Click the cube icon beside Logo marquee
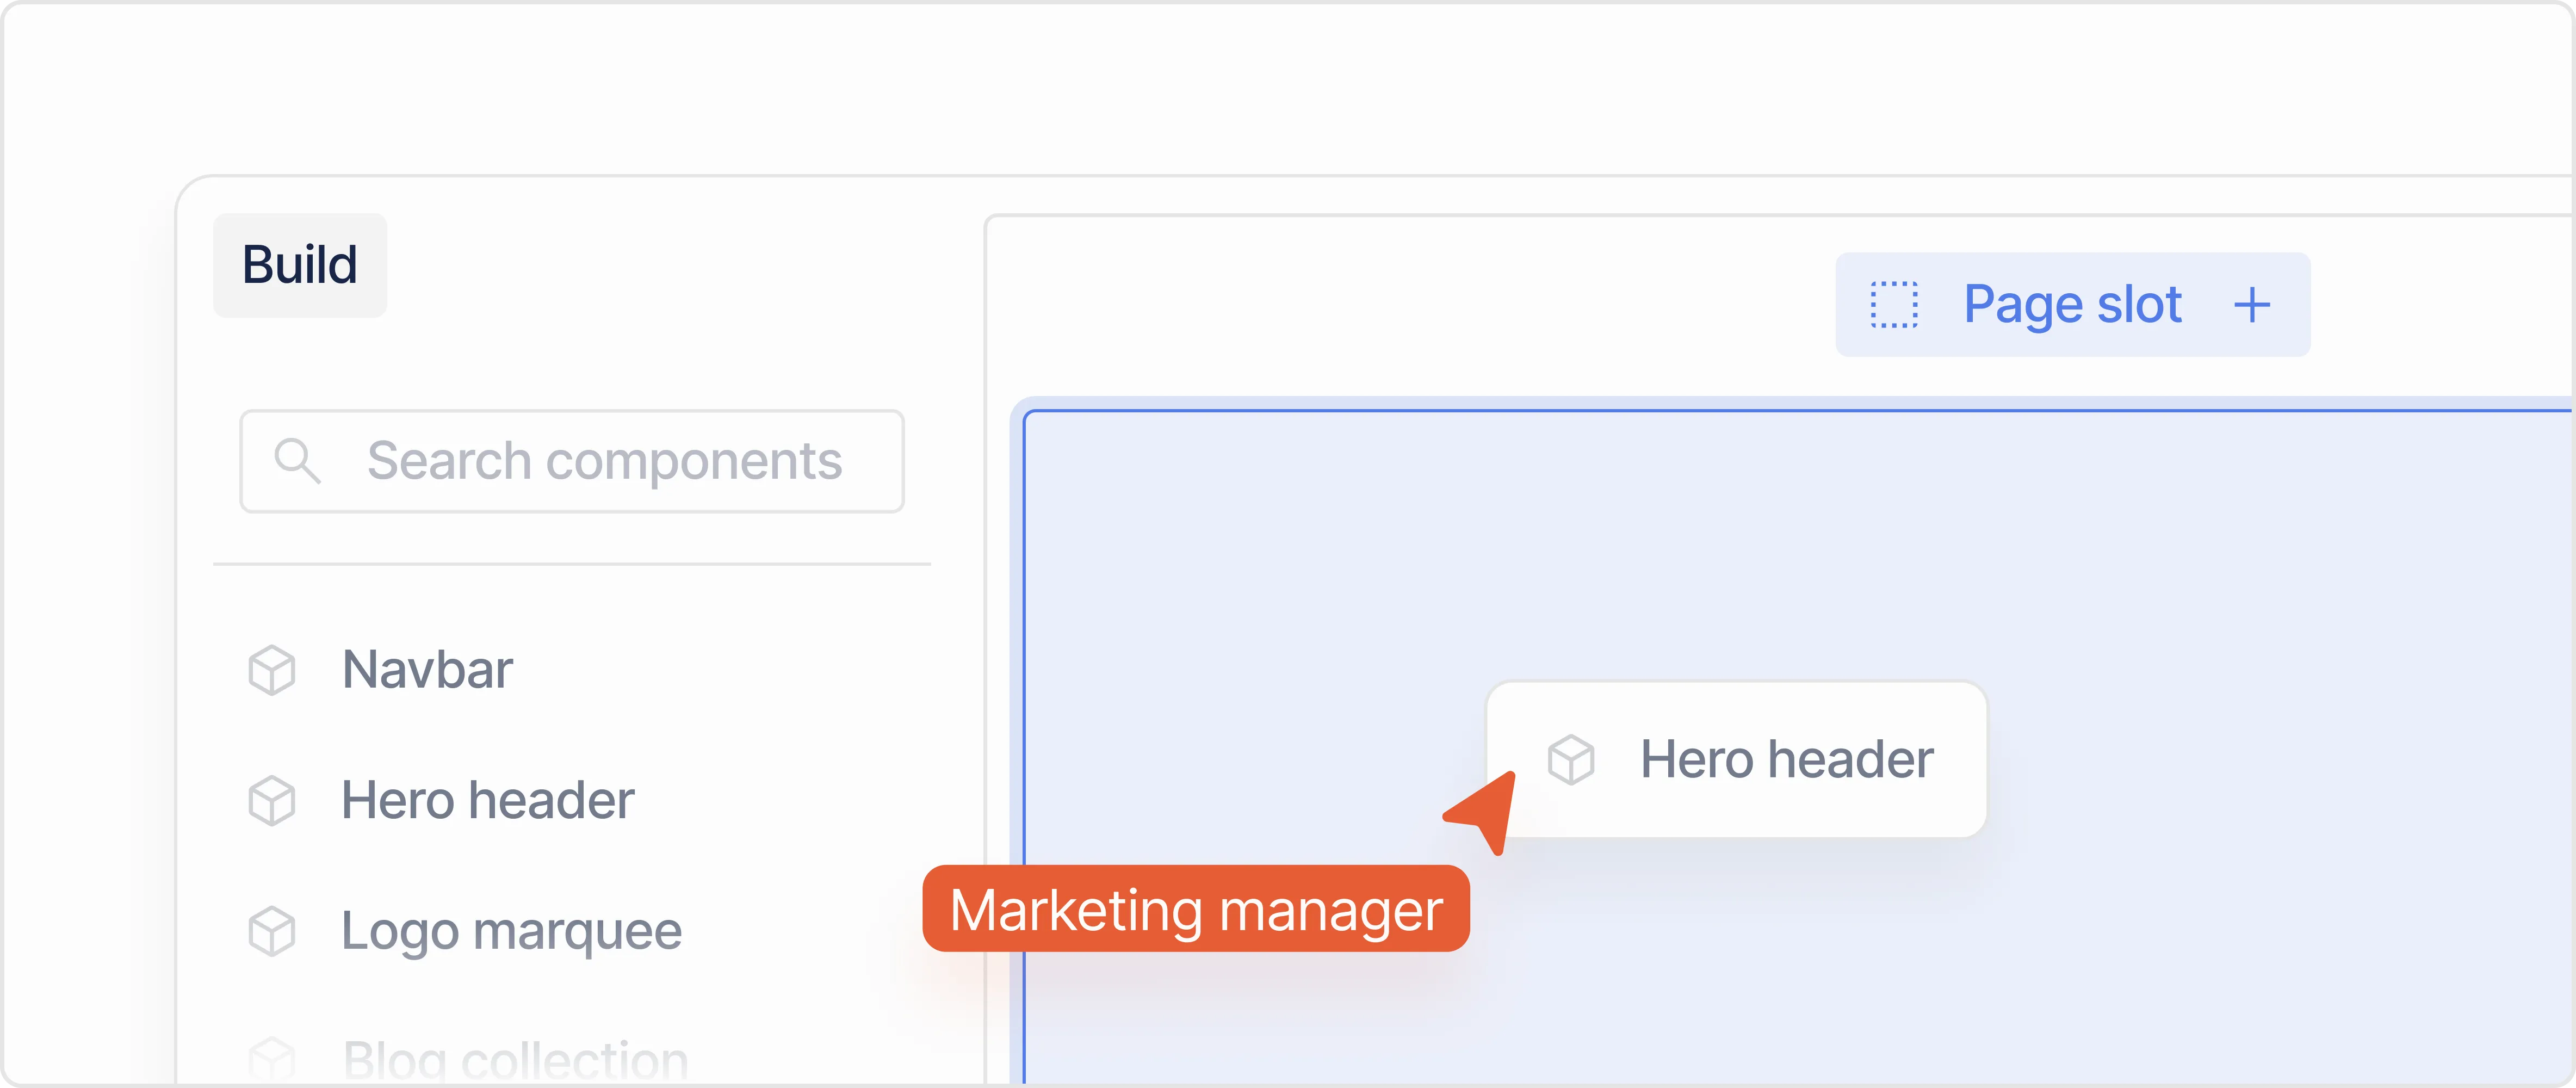2576x1088 pixels. tap(272, 932)
